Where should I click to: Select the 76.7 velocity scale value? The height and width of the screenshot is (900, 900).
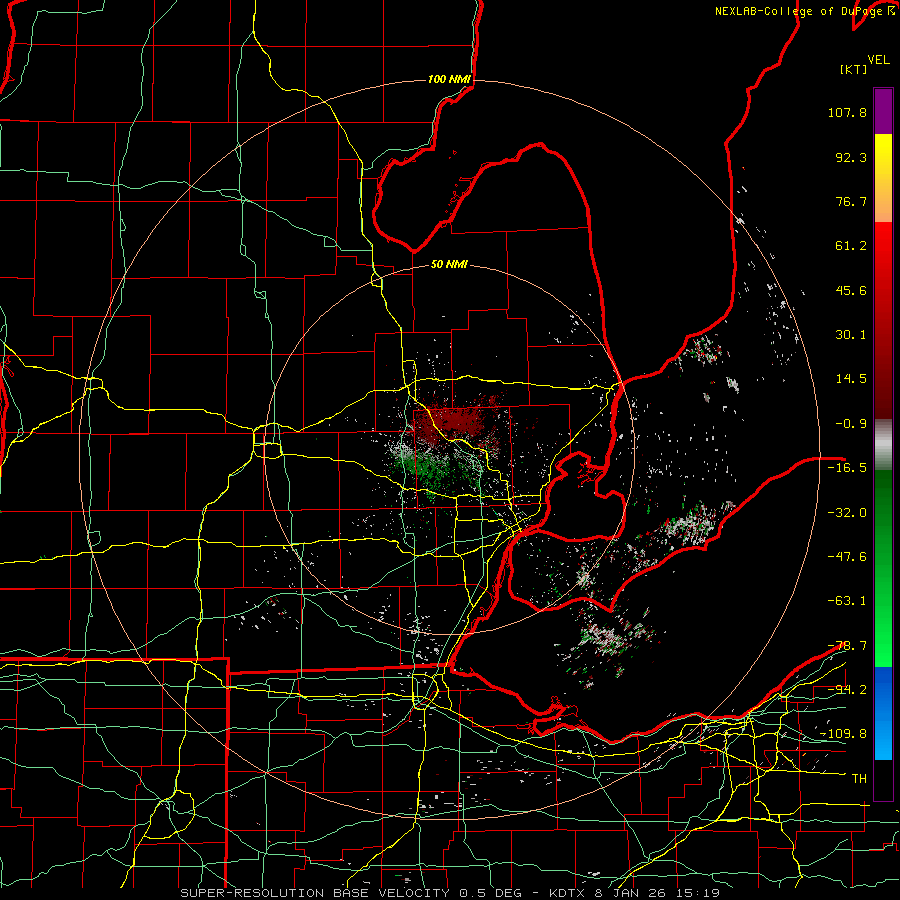(x=851, y=201)
